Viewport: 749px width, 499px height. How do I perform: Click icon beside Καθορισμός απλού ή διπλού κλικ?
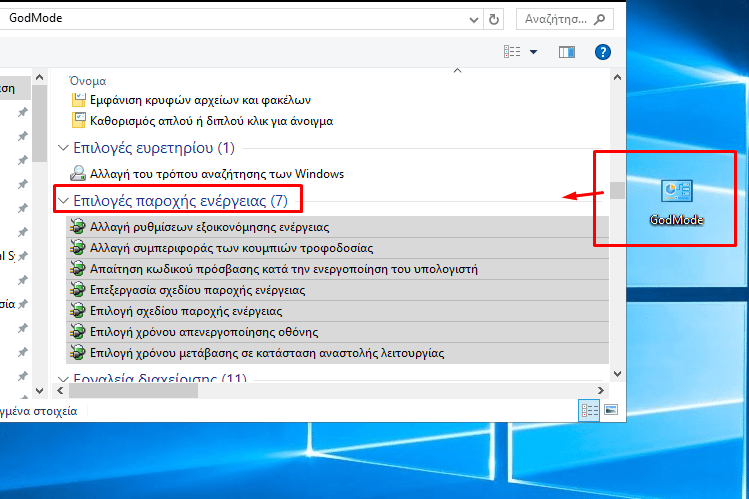click(x=78, y=120)
